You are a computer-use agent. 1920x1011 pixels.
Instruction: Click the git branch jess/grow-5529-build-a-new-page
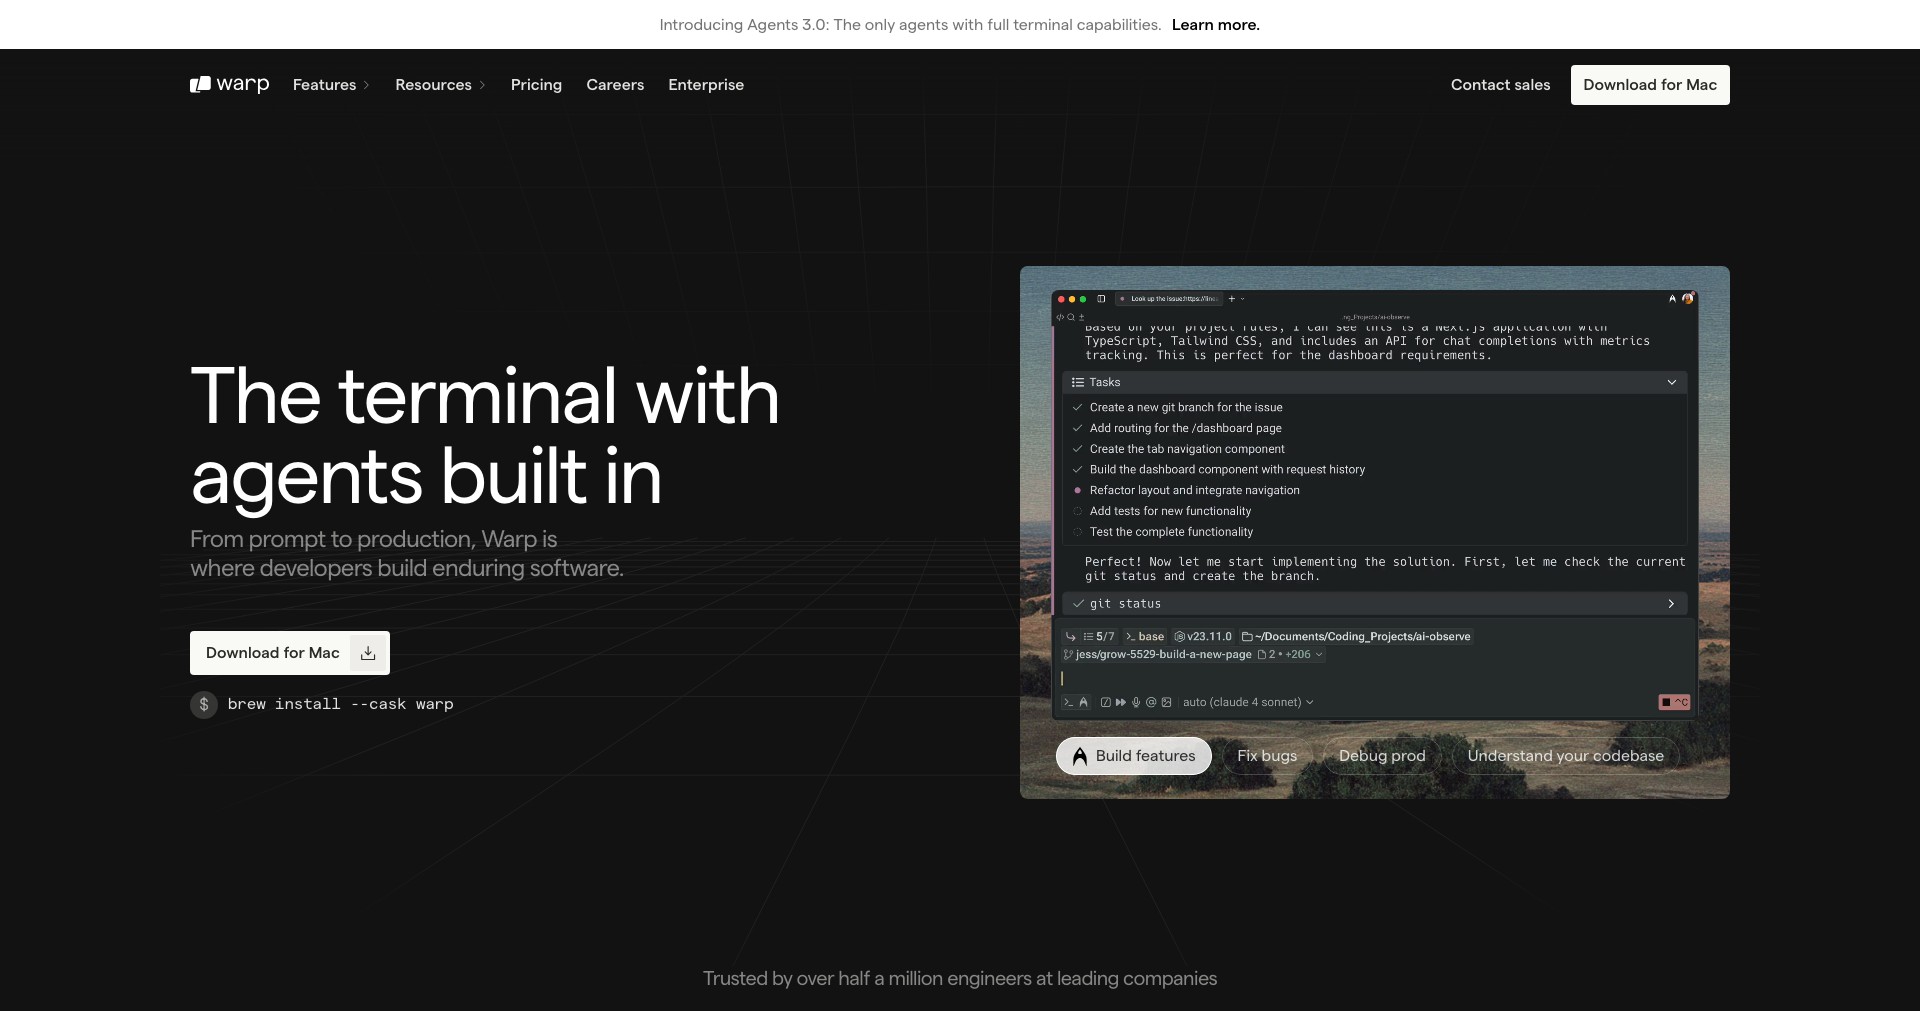pos(1157,655)
